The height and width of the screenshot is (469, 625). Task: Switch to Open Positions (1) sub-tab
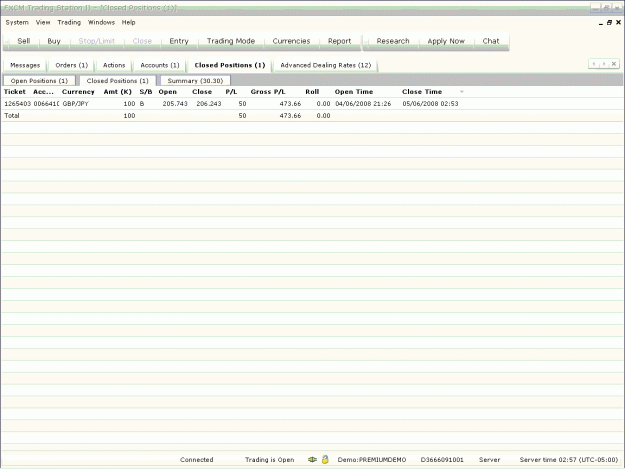[x=39, y=80]
